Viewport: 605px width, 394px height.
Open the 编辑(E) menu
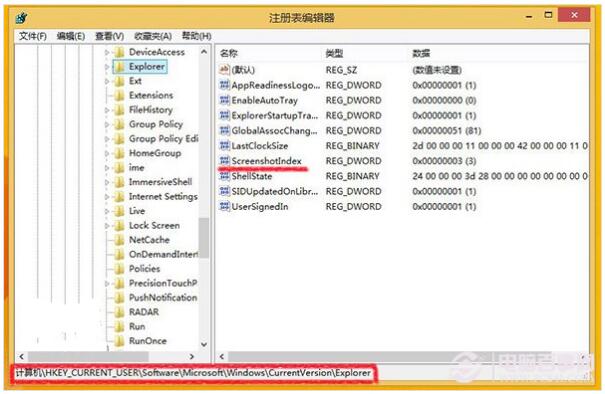pyautogui.click(x=71, y=36)
